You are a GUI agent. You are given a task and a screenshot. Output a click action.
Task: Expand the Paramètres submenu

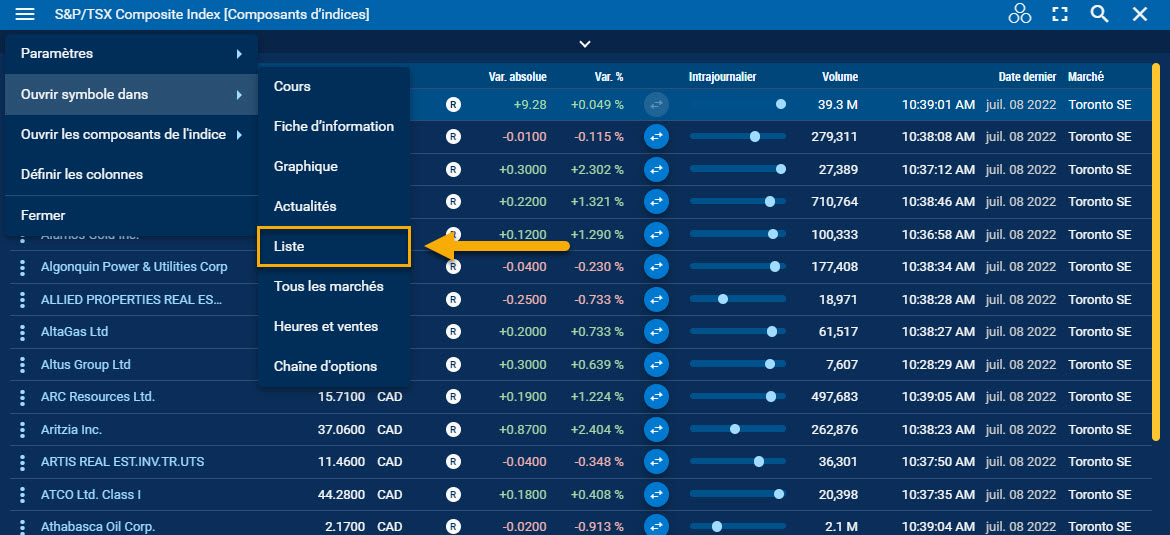tap(130, 53)
